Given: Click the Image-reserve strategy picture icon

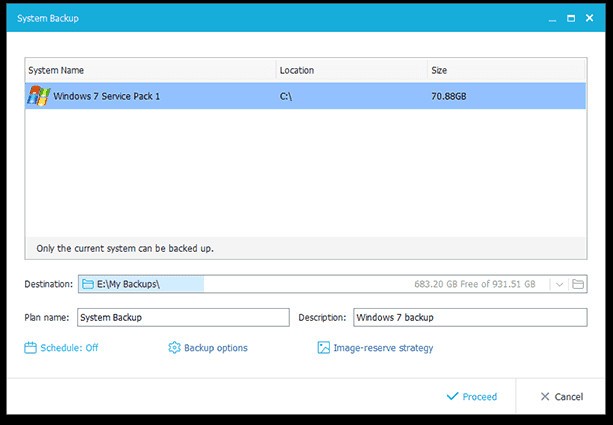Looking at the screenshot, I should 324,348.
